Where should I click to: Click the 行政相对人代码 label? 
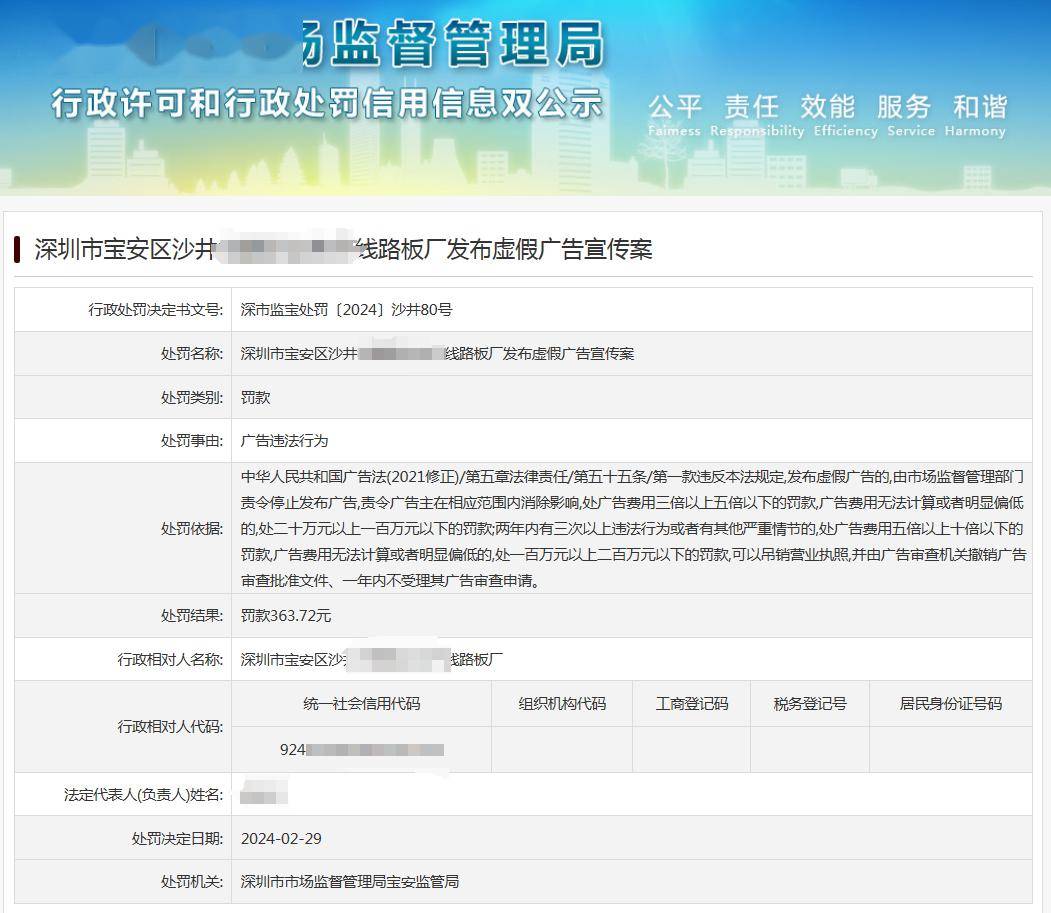170,727
